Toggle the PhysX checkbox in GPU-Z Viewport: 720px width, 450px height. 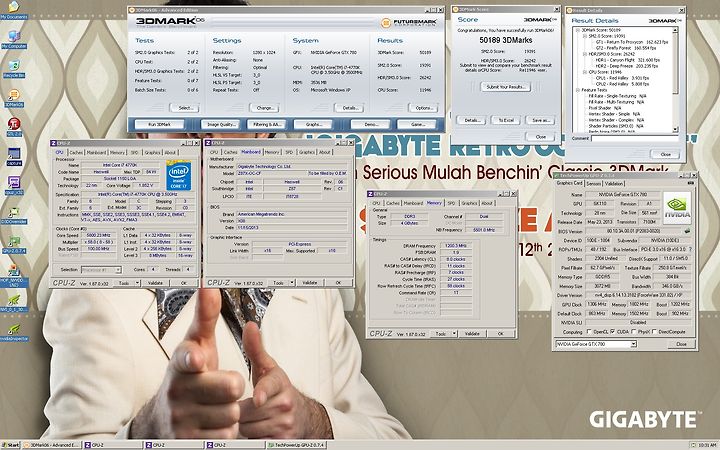click(x=634, y=332)
